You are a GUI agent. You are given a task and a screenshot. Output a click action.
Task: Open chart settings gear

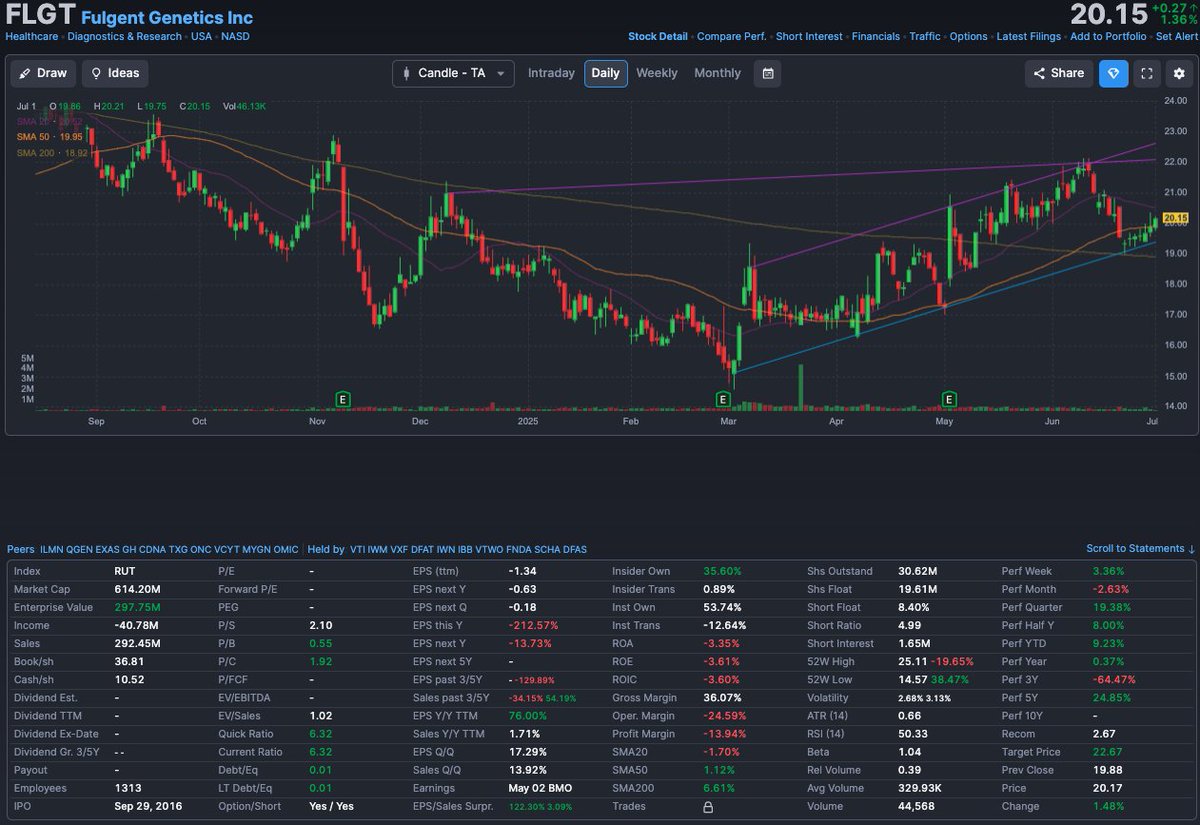[1179, 73]
